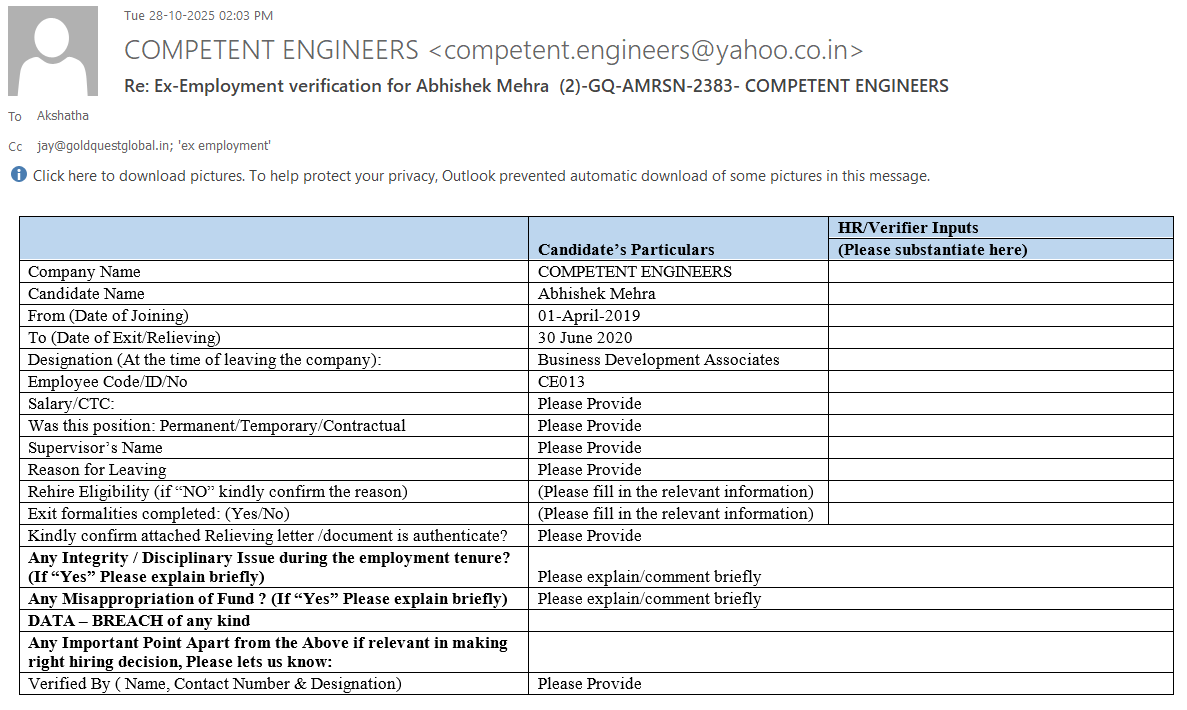Click the verifier cell for Reason for Leaving
This screenshot has height=710, width=1187.
point(1000,470)
